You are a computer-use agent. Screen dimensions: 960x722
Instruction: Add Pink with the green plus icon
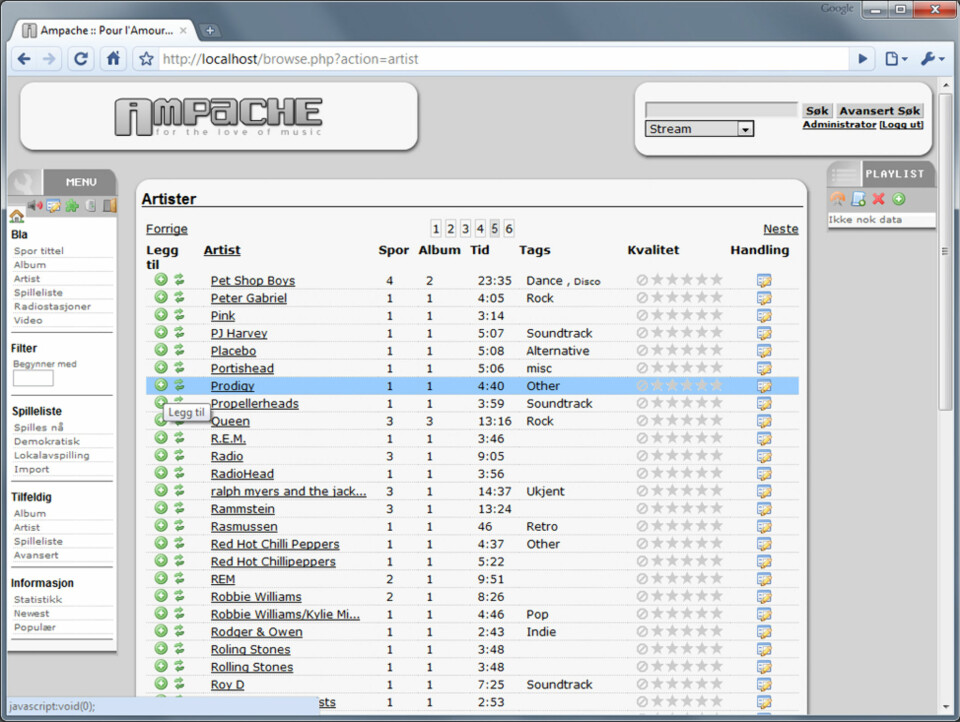click(161, 315)
